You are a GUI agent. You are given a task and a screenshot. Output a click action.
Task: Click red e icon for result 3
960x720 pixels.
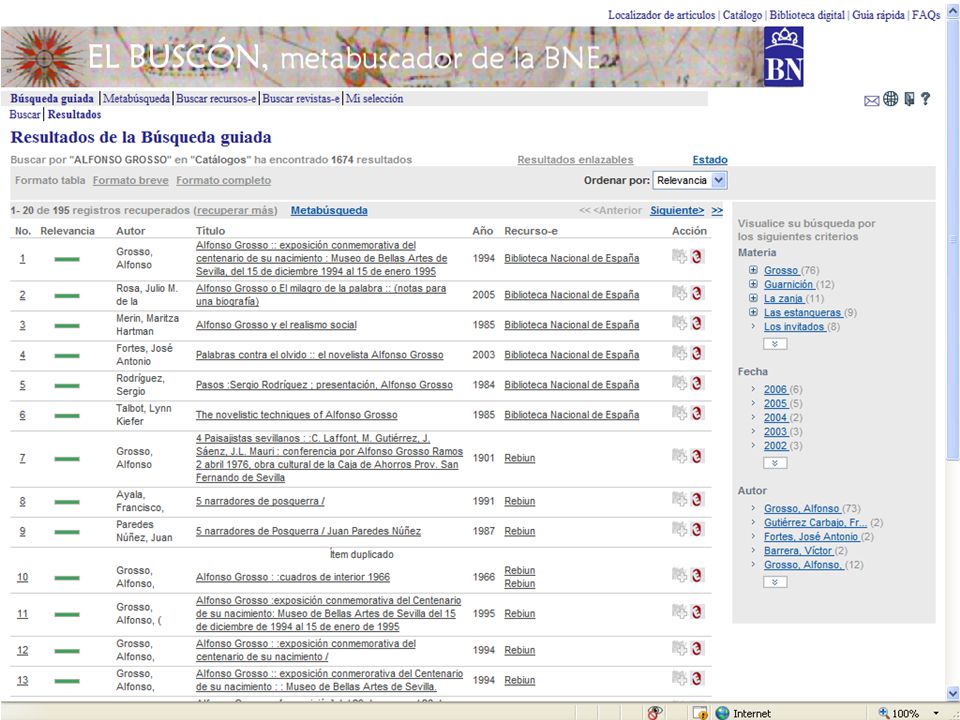pyautogui.click(x=697, y=323)
